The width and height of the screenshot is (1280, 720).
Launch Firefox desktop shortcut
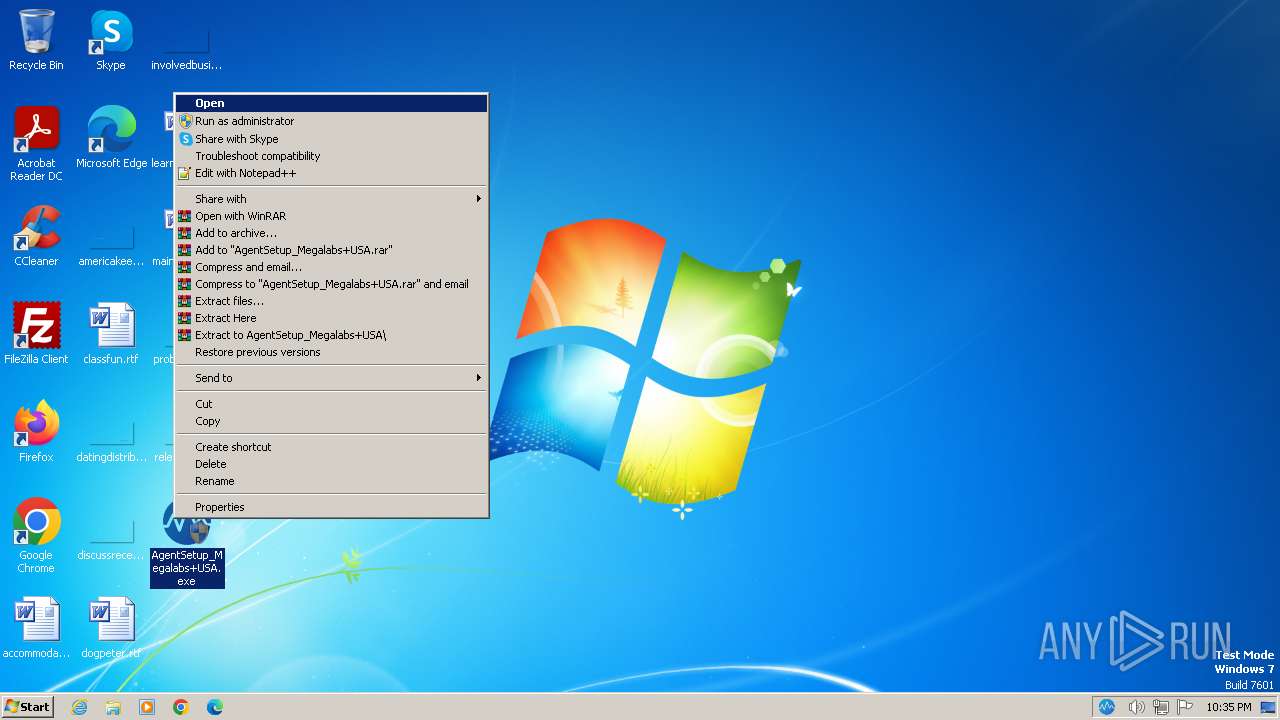[36, 432]
